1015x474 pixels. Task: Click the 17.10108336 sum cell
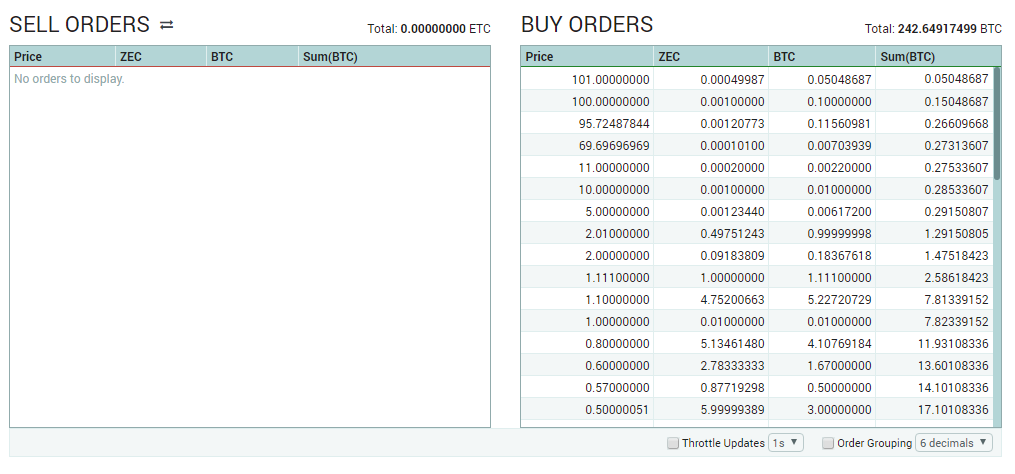pyautogui.click(x=934, y=409)
